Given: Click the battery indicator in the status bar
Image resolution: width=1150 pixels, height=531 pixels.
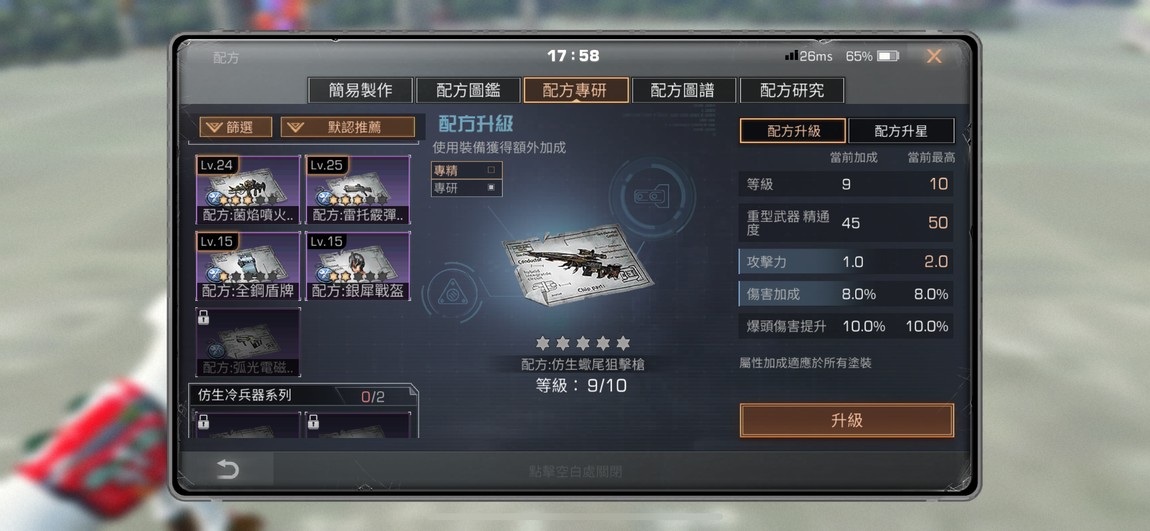Looking at the screenshot, I should tap(887, 56).
